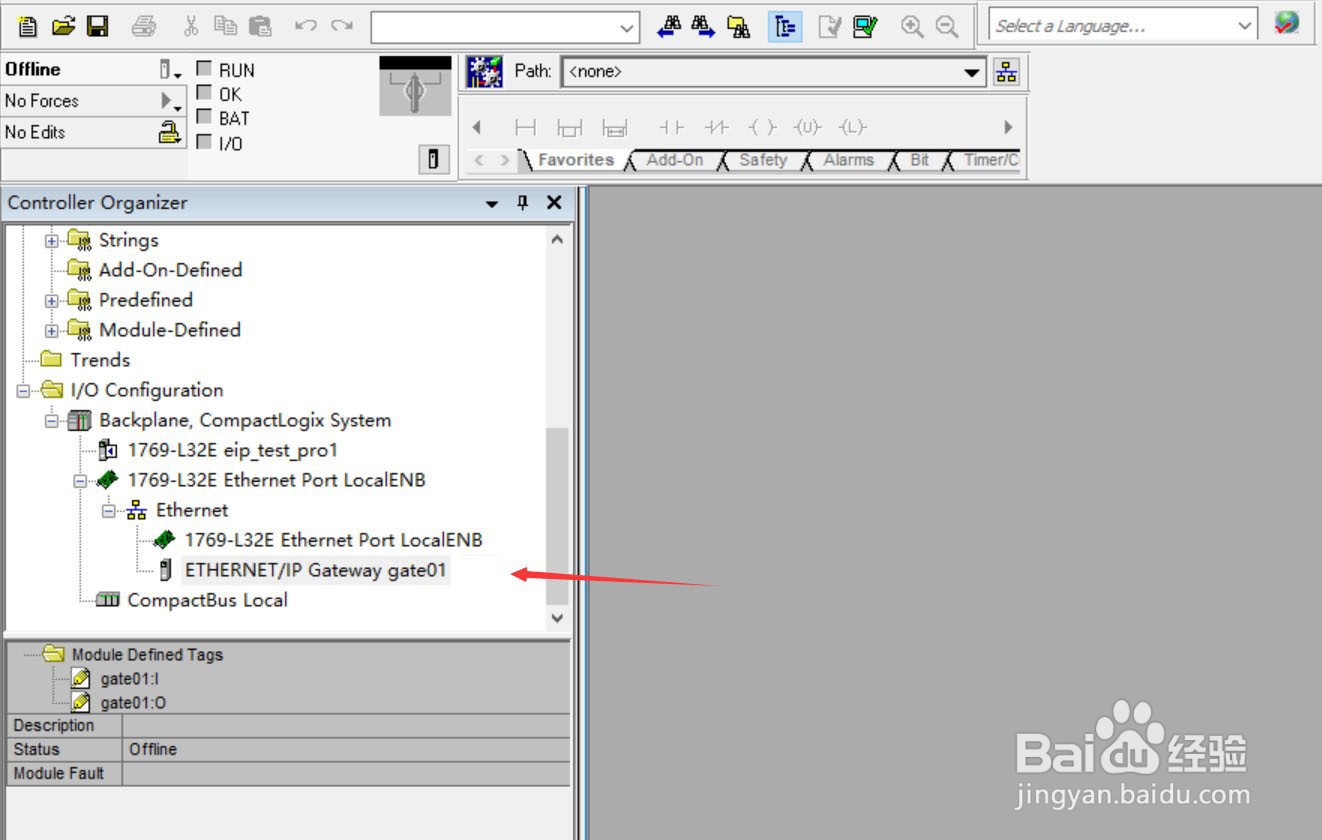1322x840 pixels.
Task: Click the Find All folder icon
Action: click(x=738, y=27)
